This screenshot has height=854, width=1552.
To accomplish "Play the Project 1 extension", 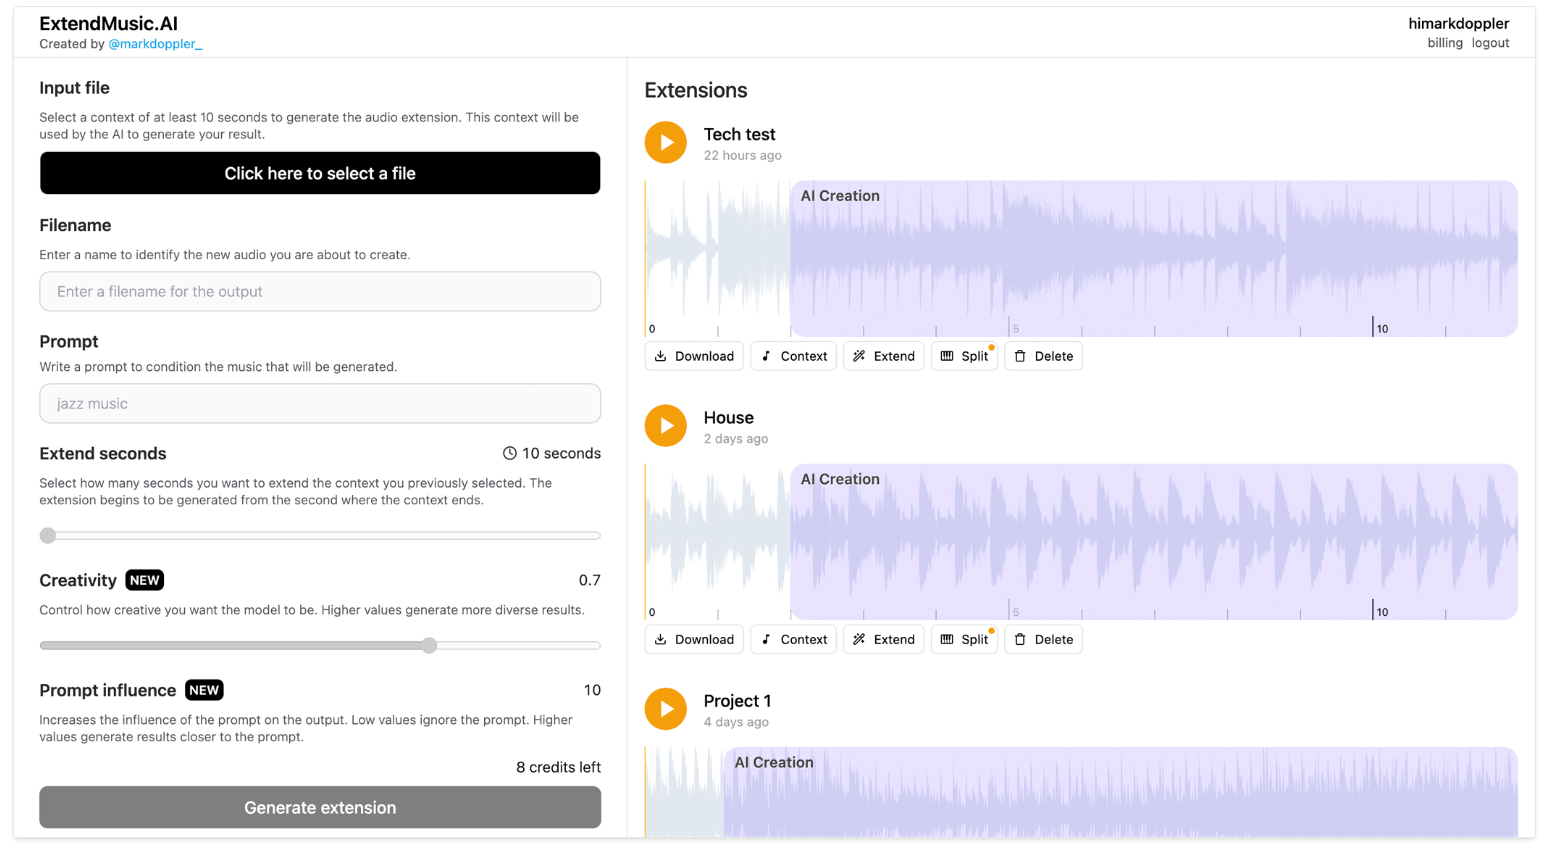I will click(665, 709).
